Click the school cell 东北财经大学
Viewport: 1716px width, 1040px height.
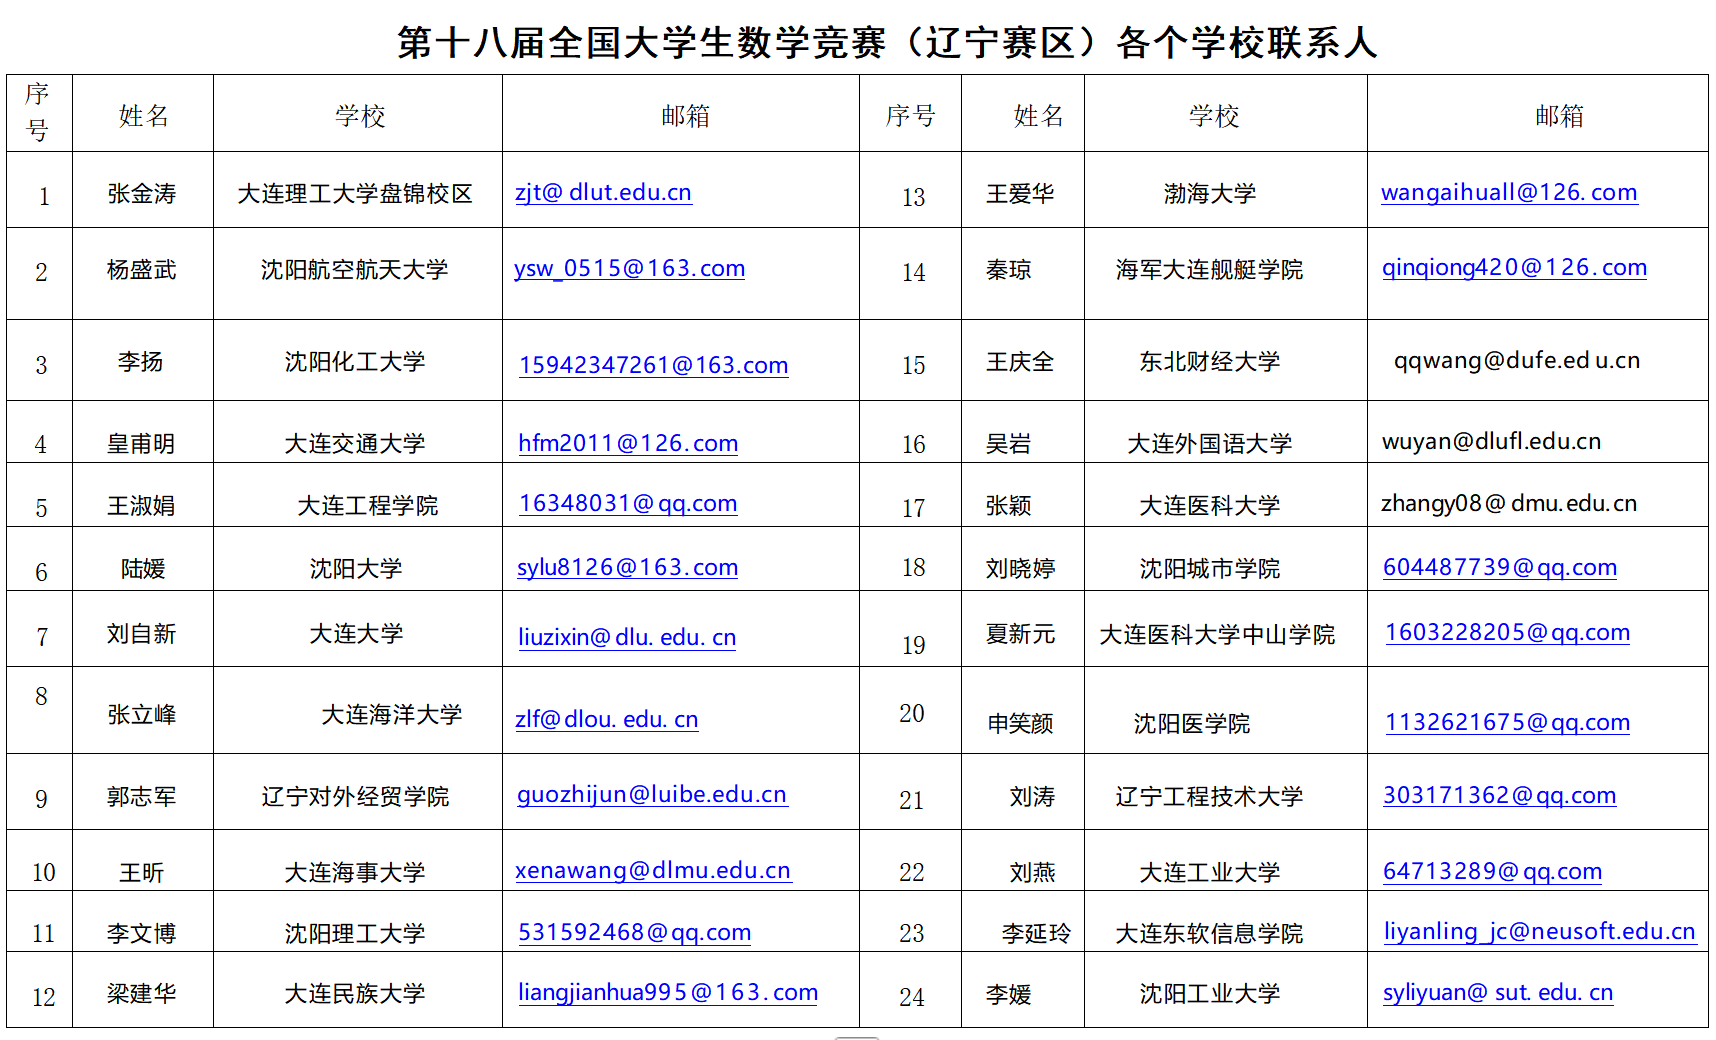(x=1210, y=362)
